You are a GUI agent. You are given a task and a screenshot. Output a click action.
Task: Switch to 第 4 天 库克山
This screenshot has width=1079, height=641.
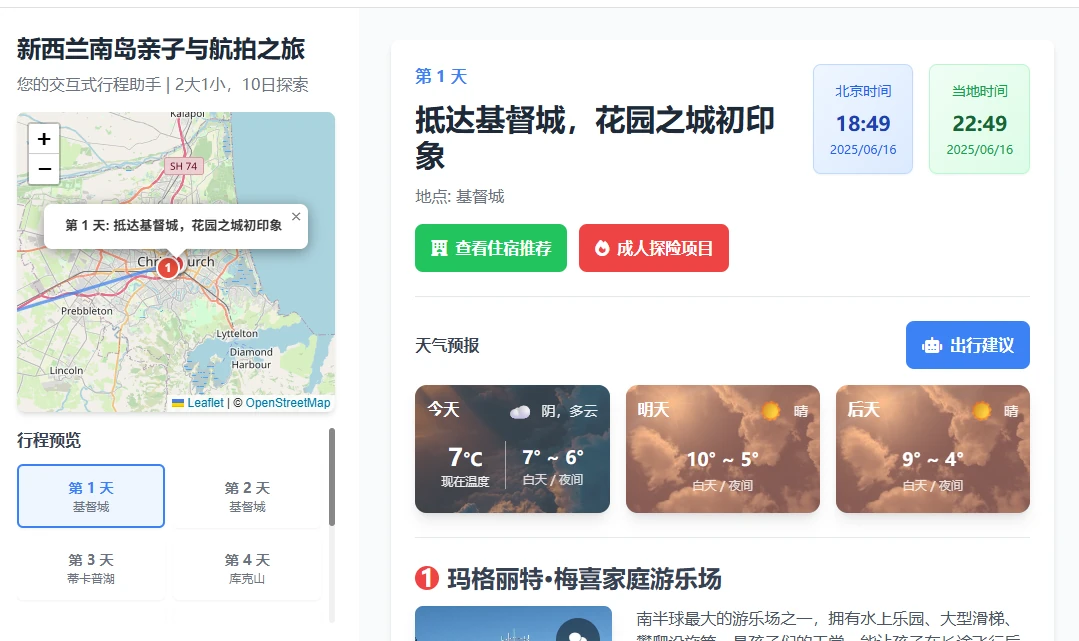click(247, 568)
